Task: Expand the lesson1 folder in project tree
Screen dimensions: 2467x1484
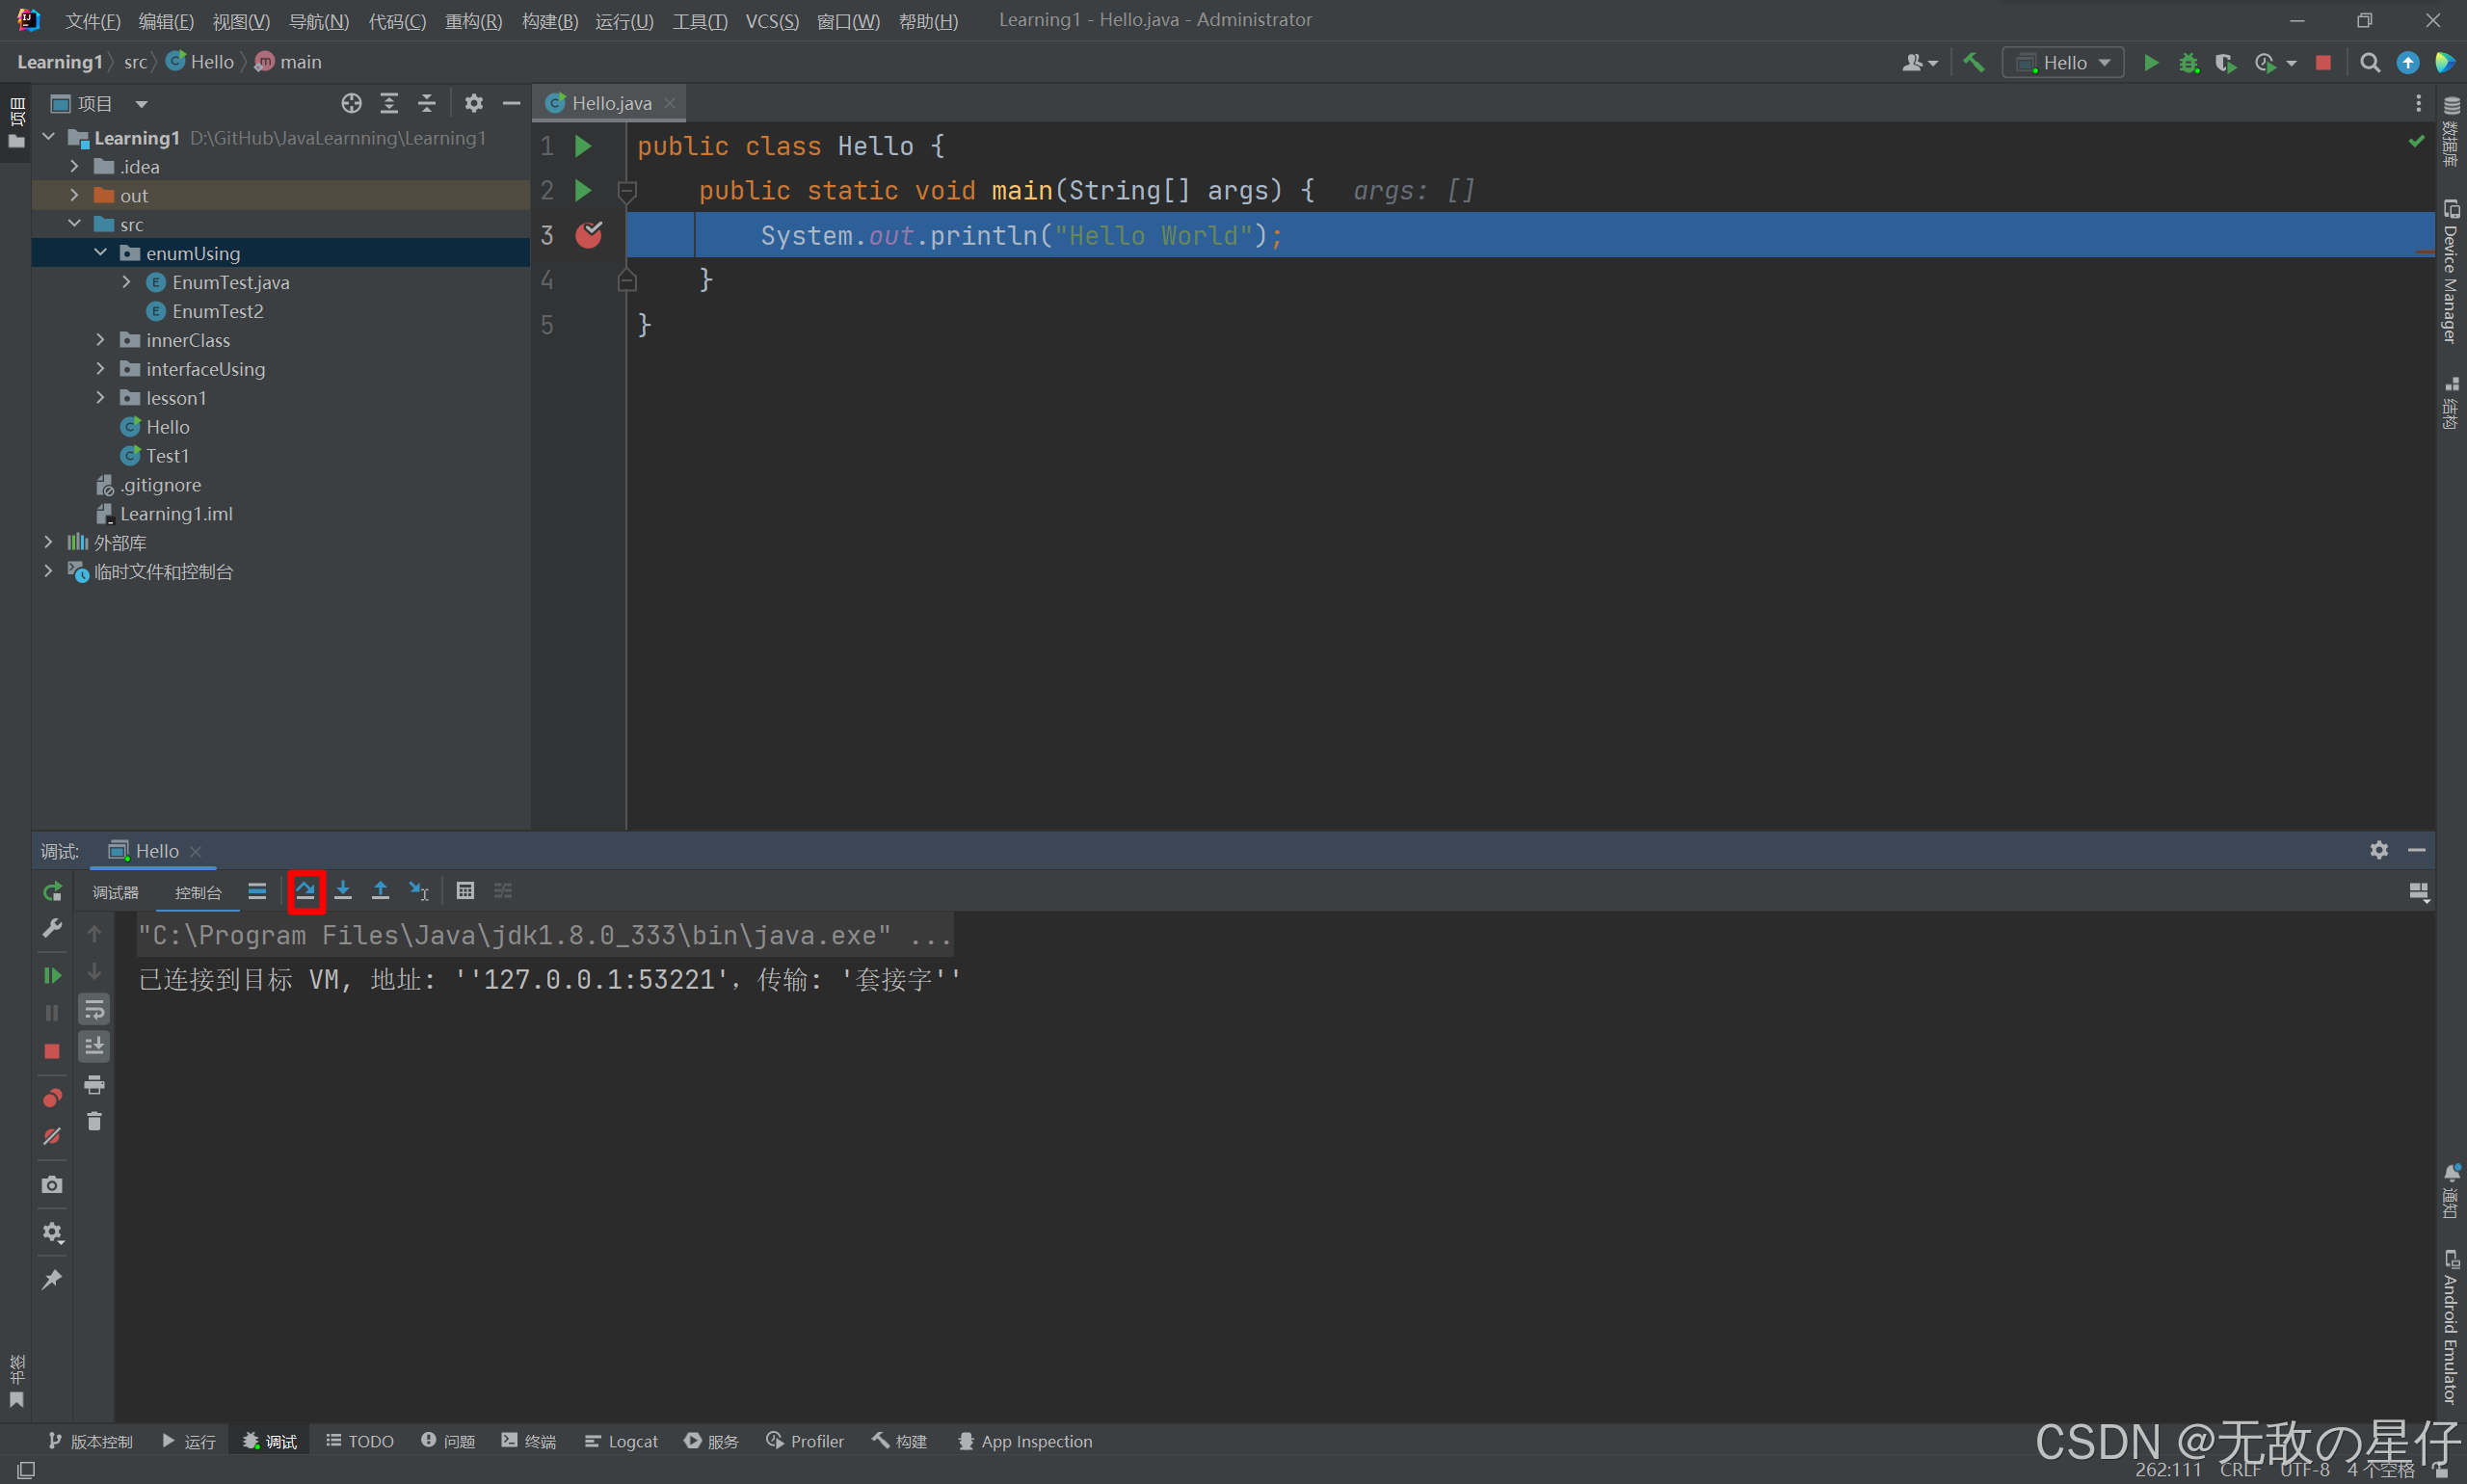Action: pos(97,398)
